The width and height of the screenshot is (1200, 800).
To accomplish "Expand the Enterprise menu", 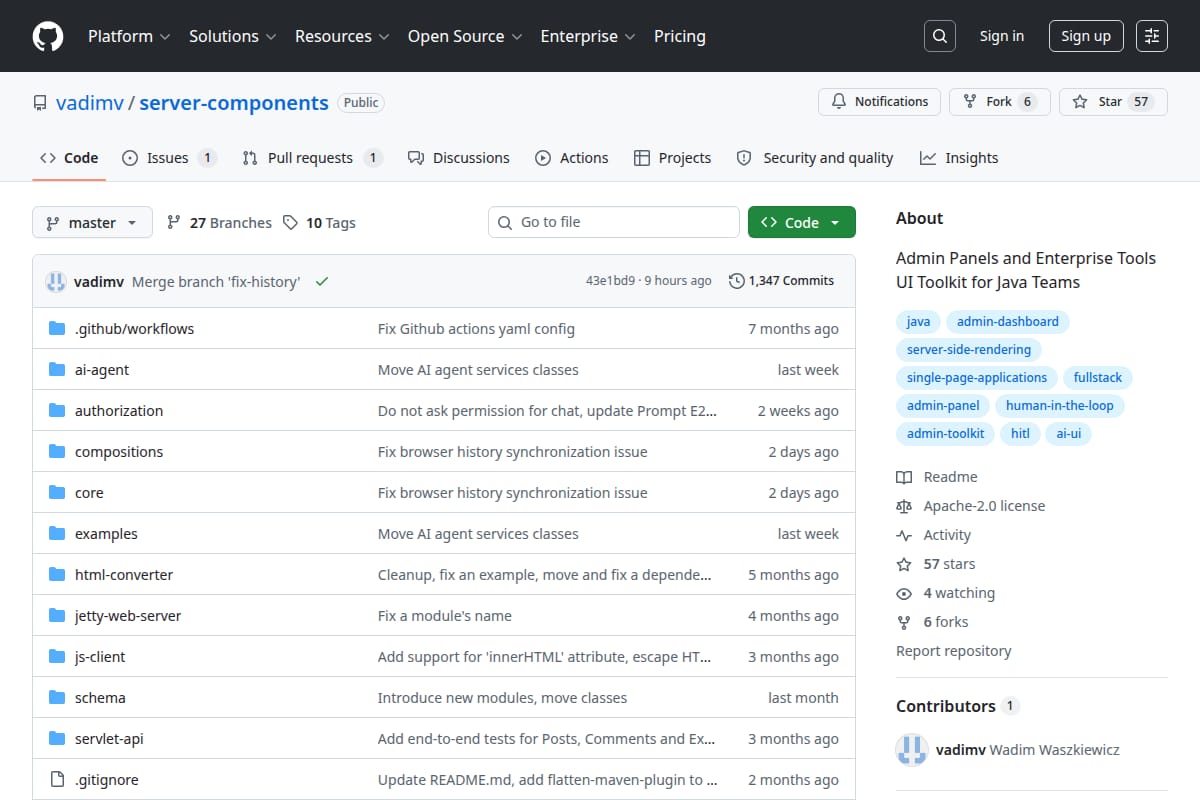I will point(588,36).
